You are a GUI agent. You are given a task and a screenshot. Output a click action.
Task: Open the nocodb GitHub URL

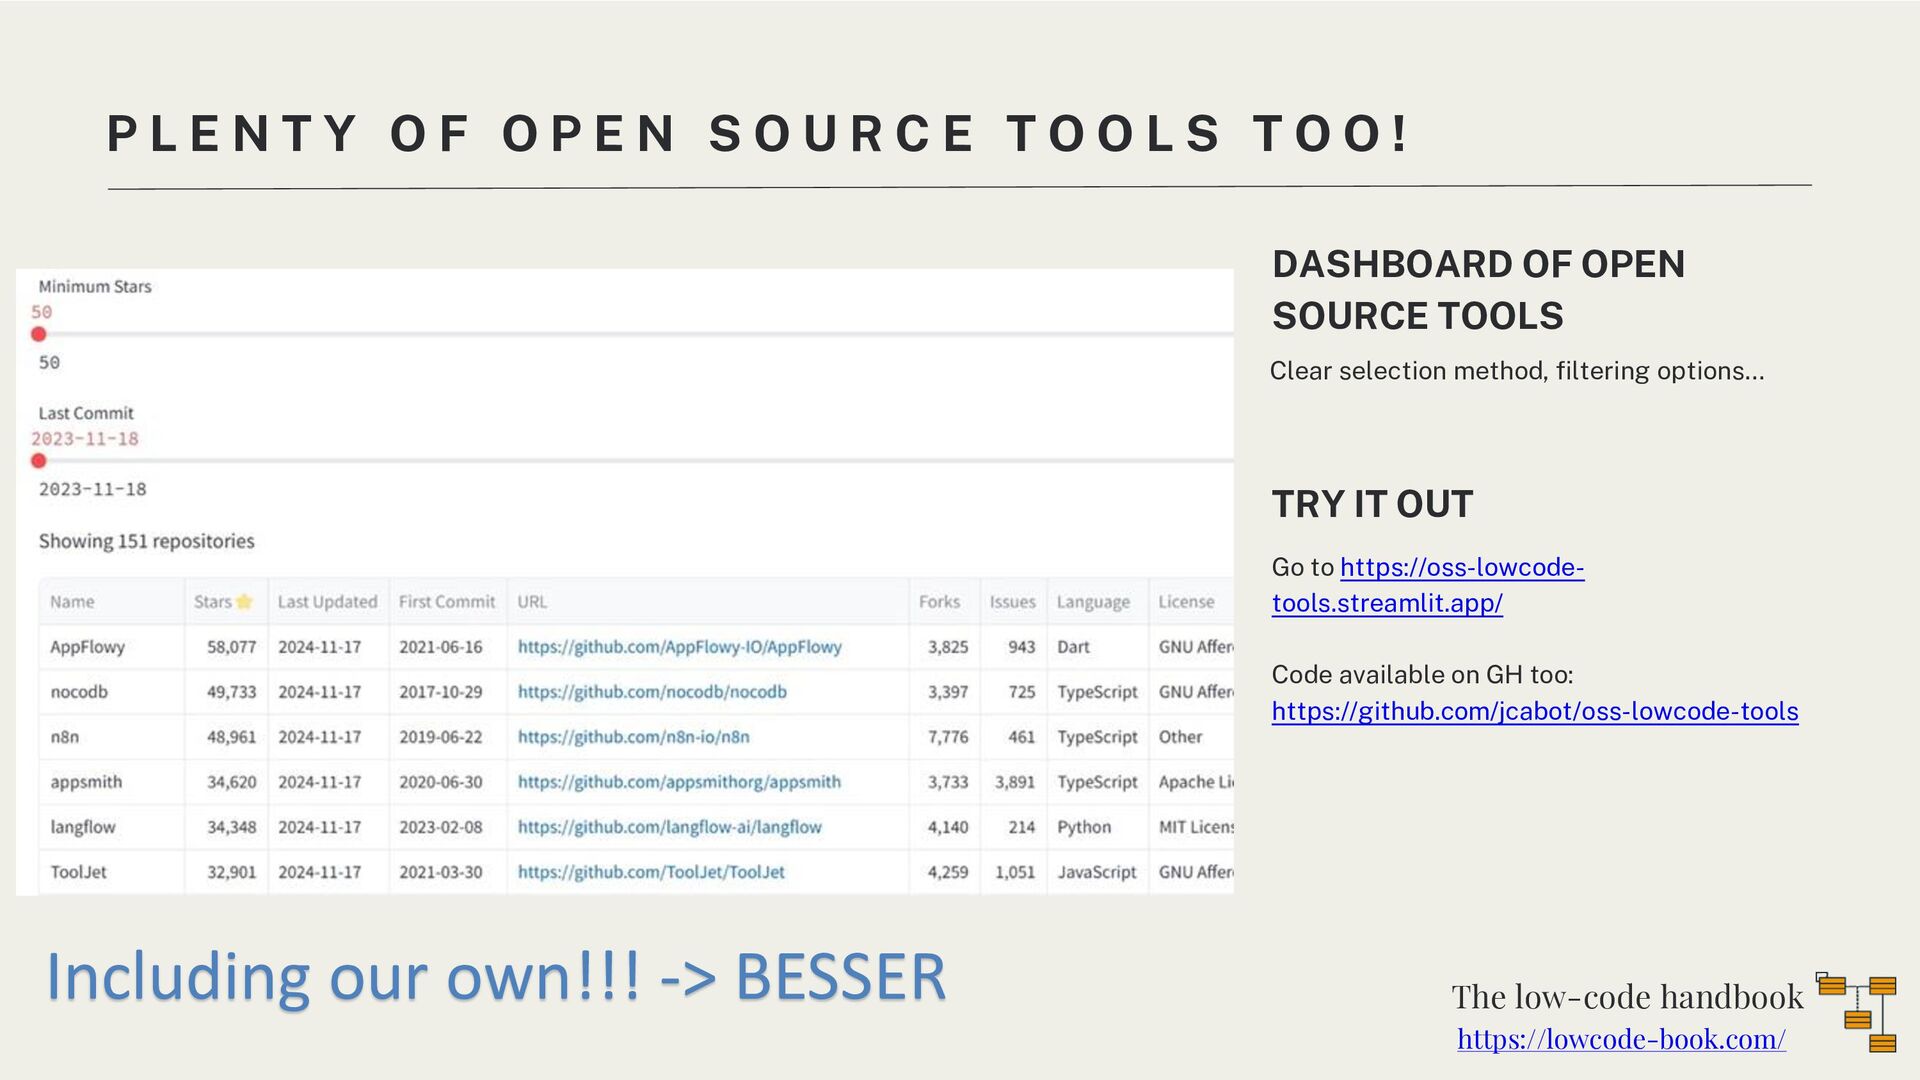click(x=652, y=692)
